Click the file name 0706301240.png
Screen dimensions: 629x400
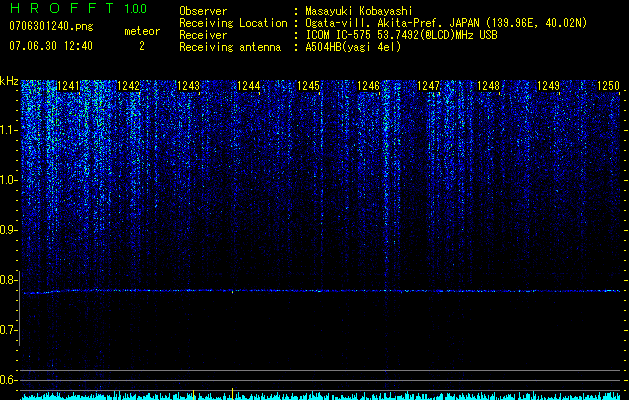coord(51,27)
